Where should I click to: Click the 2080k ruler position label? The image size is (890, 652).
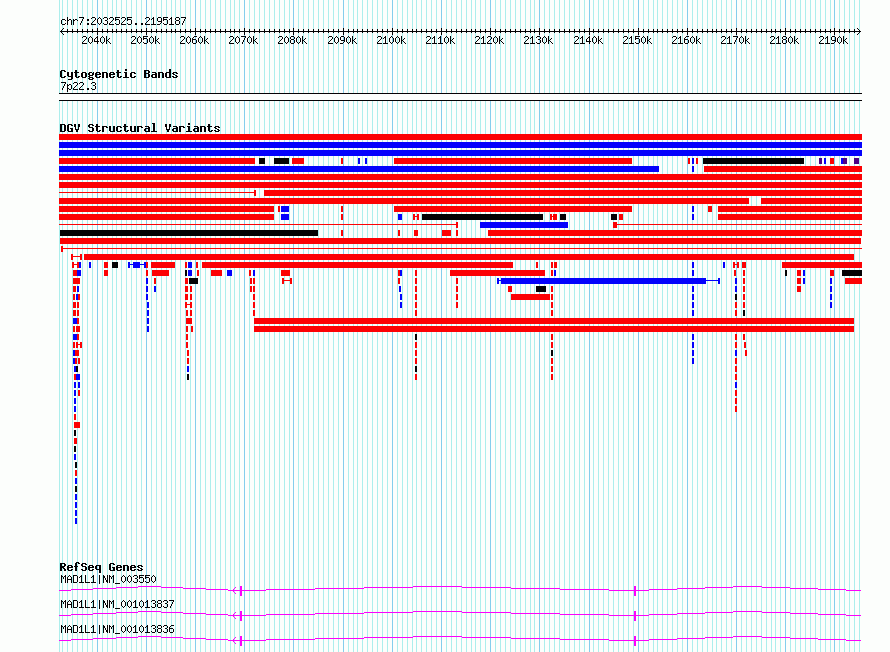(292, 40)
